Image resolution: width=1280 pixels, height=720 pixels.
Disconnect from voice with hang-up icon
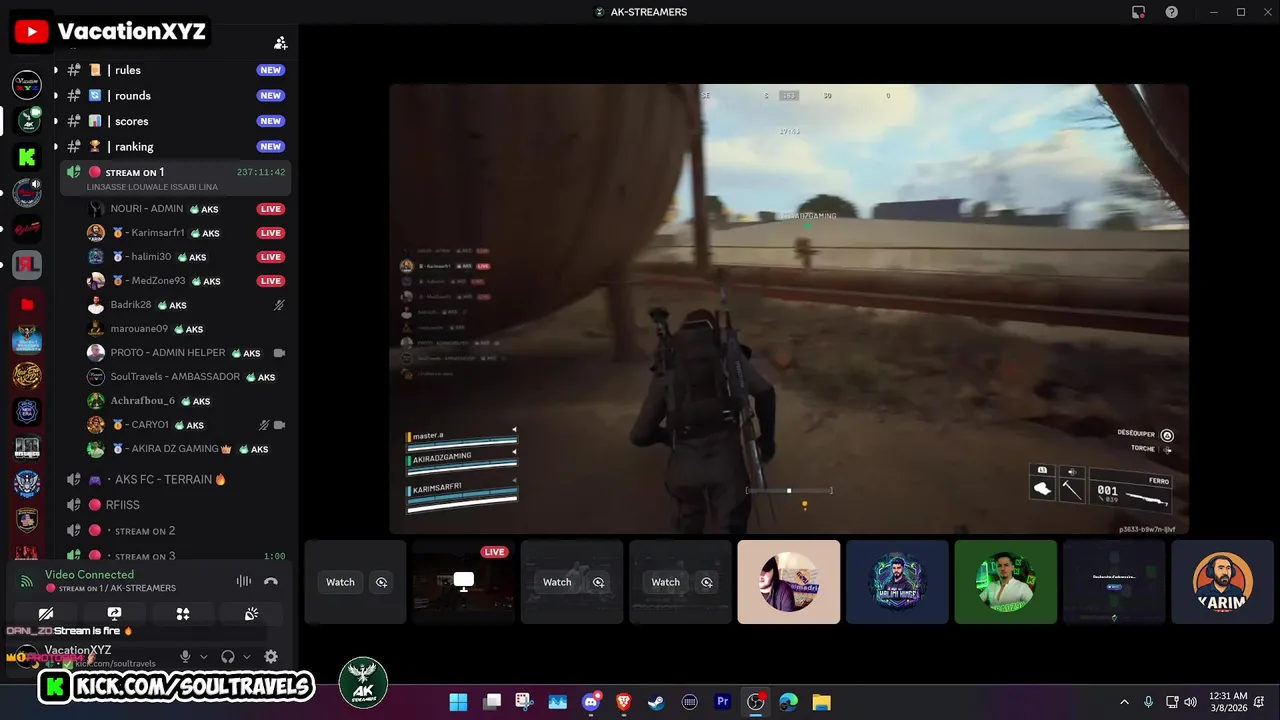click(x=270, y=581)
